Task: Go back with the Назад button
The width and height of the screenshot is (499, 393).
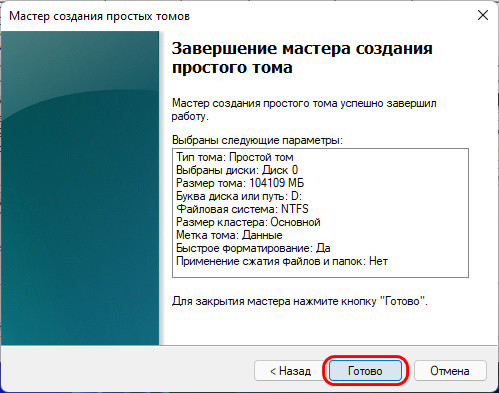Action: point(290,370)
